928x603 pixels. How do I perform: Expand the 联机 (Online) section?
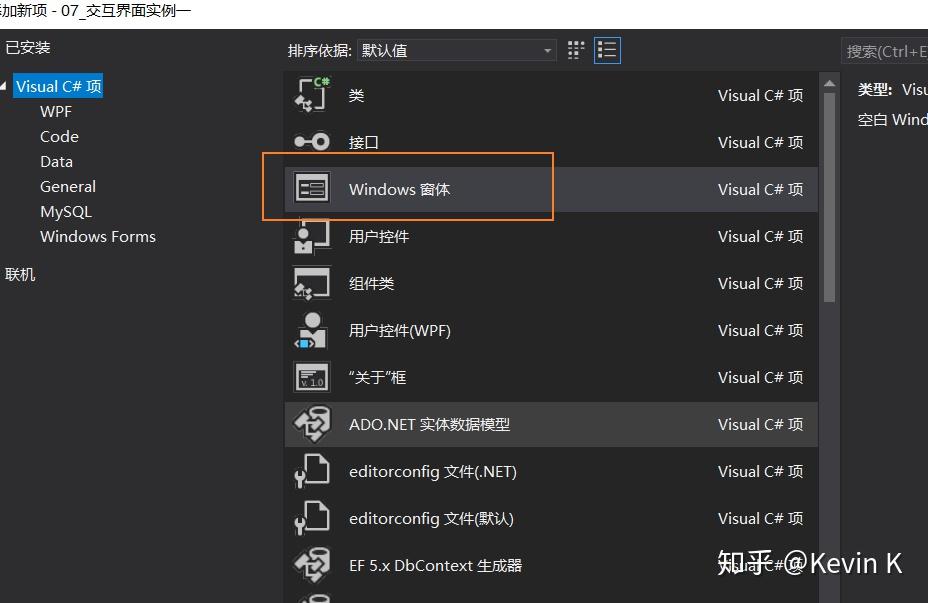tap(20, 274)
